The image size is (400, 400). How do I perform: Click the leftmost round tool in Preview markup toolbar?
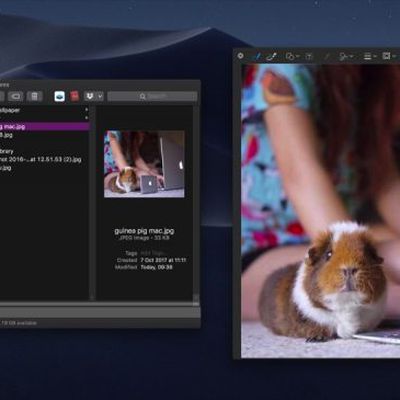[240, 56]
